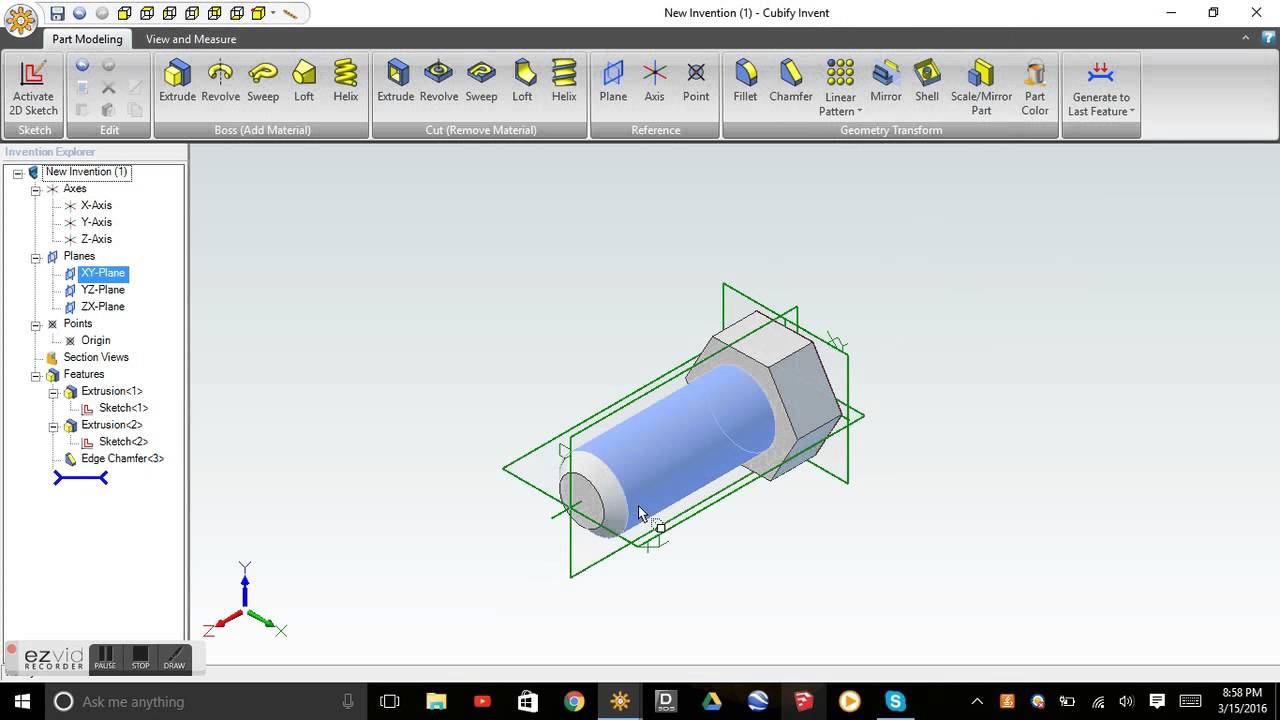Save using the quick access floppy icon
The height and width of the screenshot is (720, 1280).
click(57, 13)
